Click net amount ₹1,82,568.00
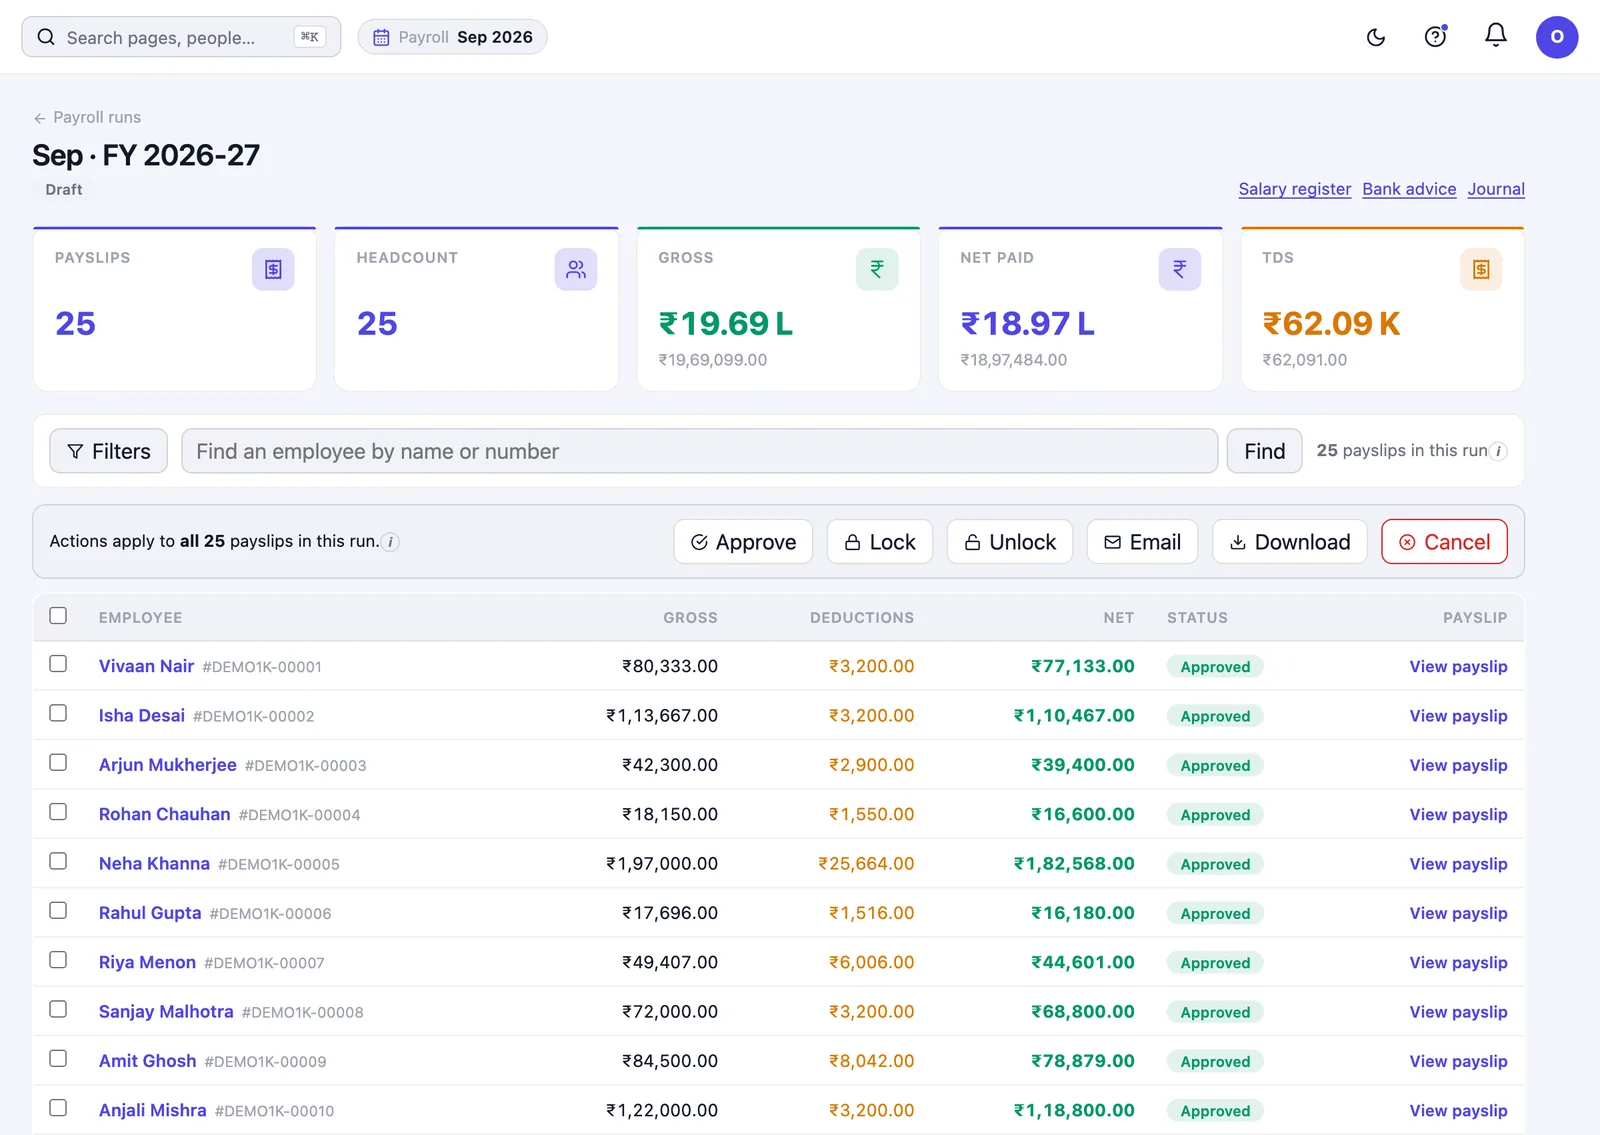This screenshot has width=1600, height=1135. click(x=1074, y=863)
